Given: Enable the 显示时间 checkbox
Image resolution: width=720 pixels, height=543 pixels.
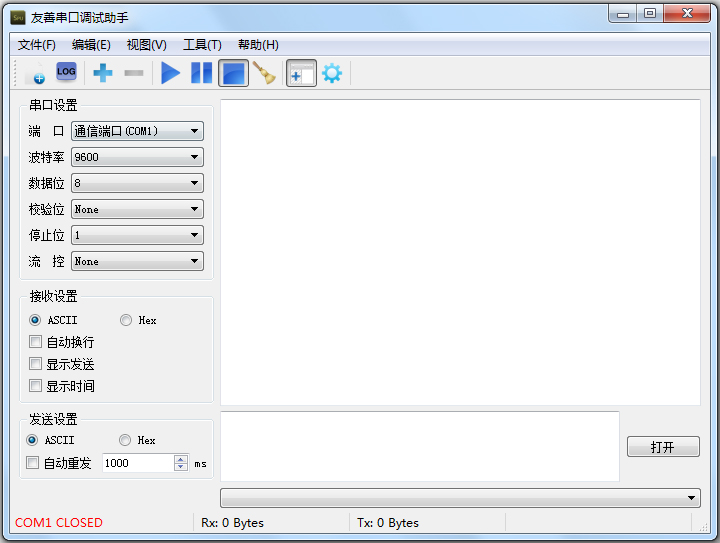Looking at the screenshot, I should point(36,386).
